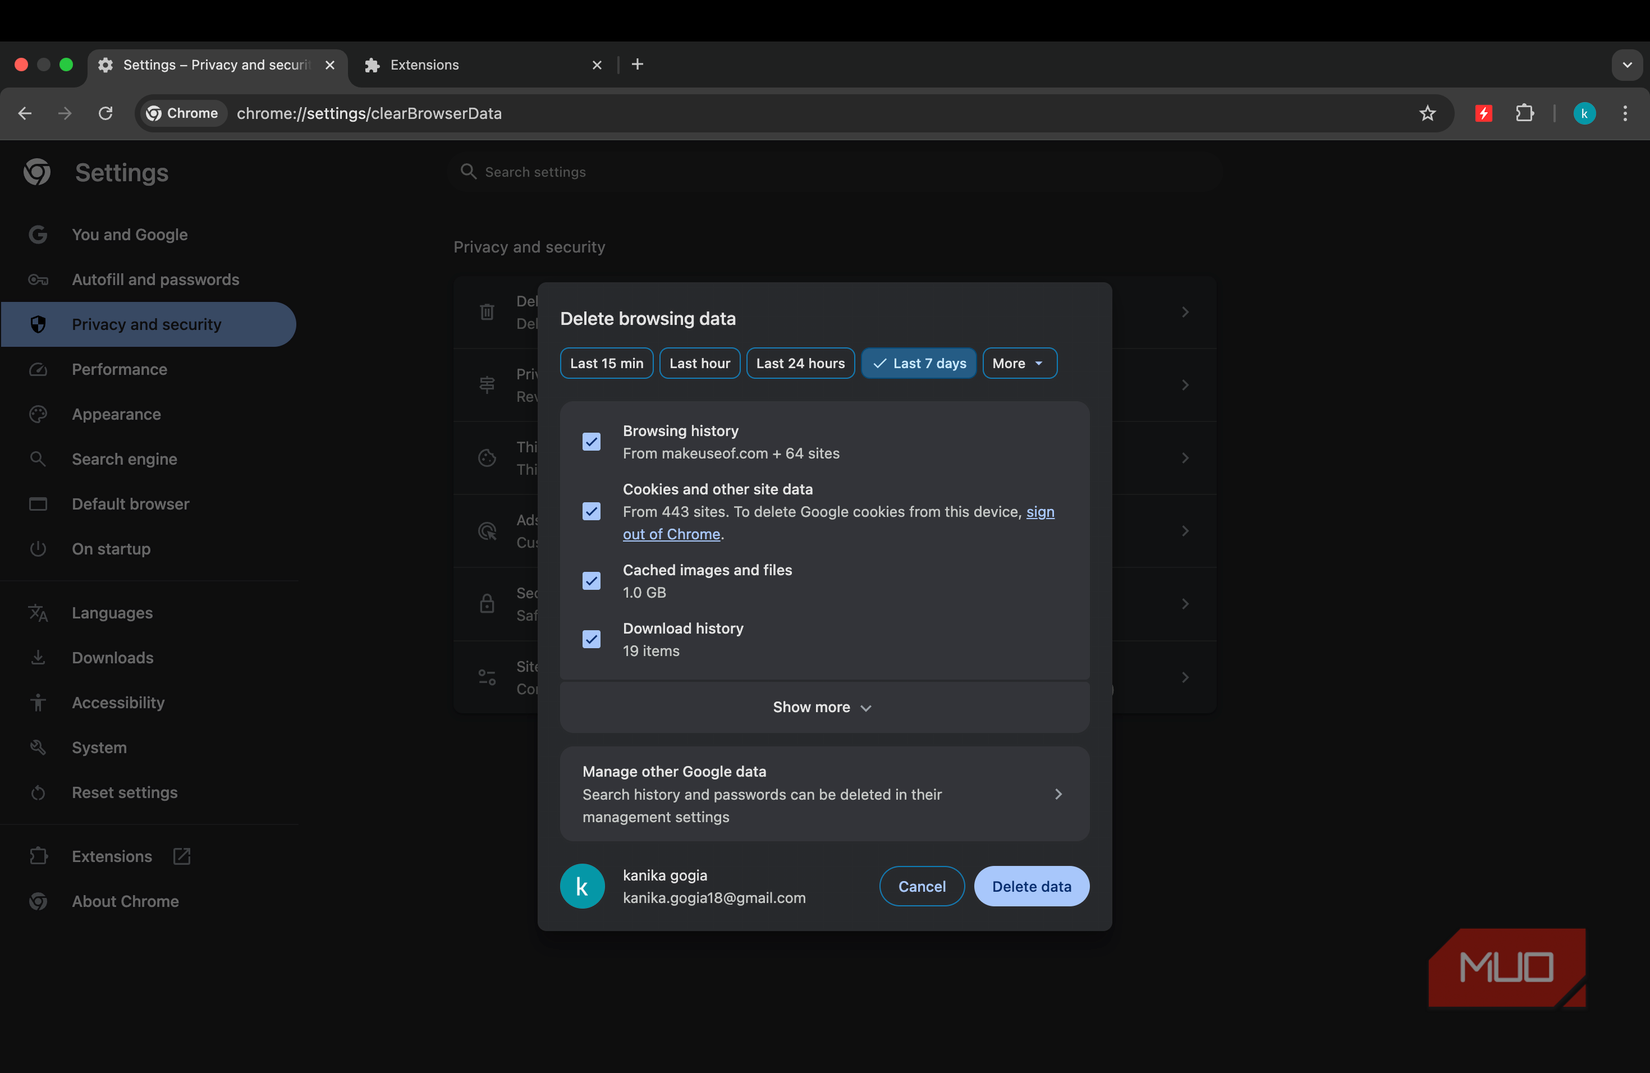Click the address bar URL

point(369,113)
